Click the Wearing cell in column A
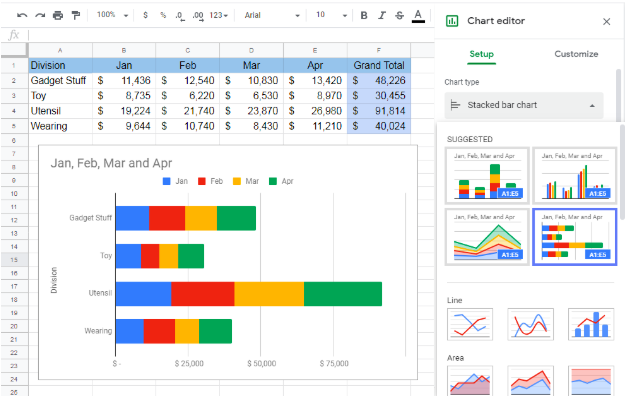Viewport: 626px width, 396px height. point(60,126)
